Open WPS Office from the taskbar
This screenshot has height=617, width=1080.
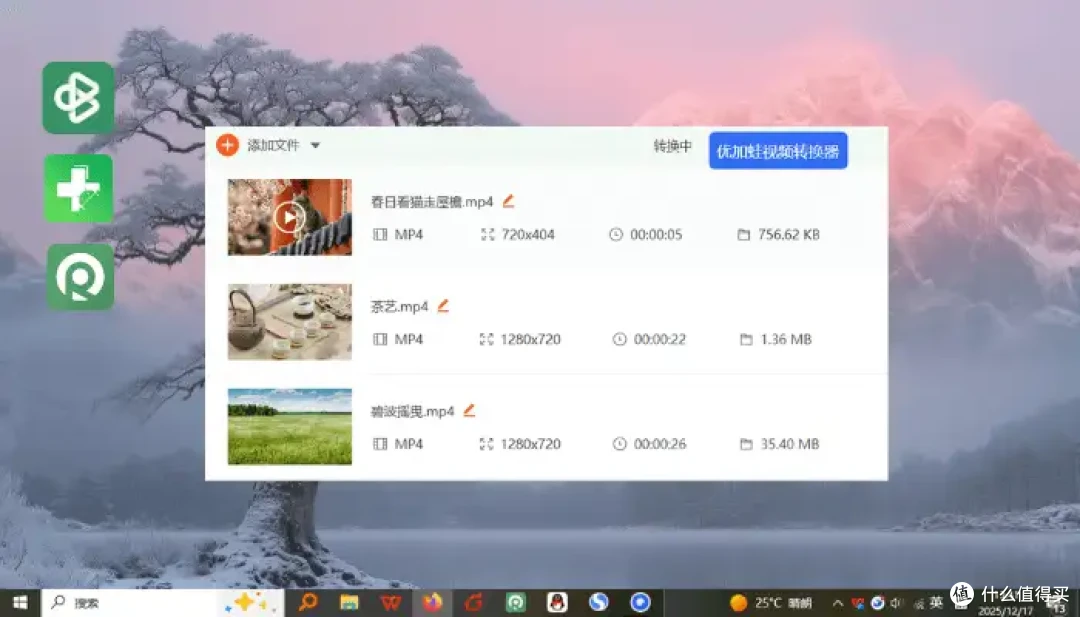(x=391, y=603)
